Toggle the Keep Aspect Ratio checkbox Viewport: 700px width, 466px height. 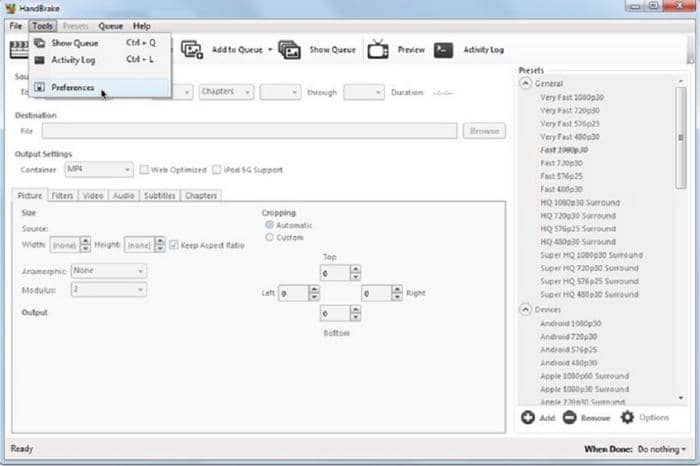[174, 245]
